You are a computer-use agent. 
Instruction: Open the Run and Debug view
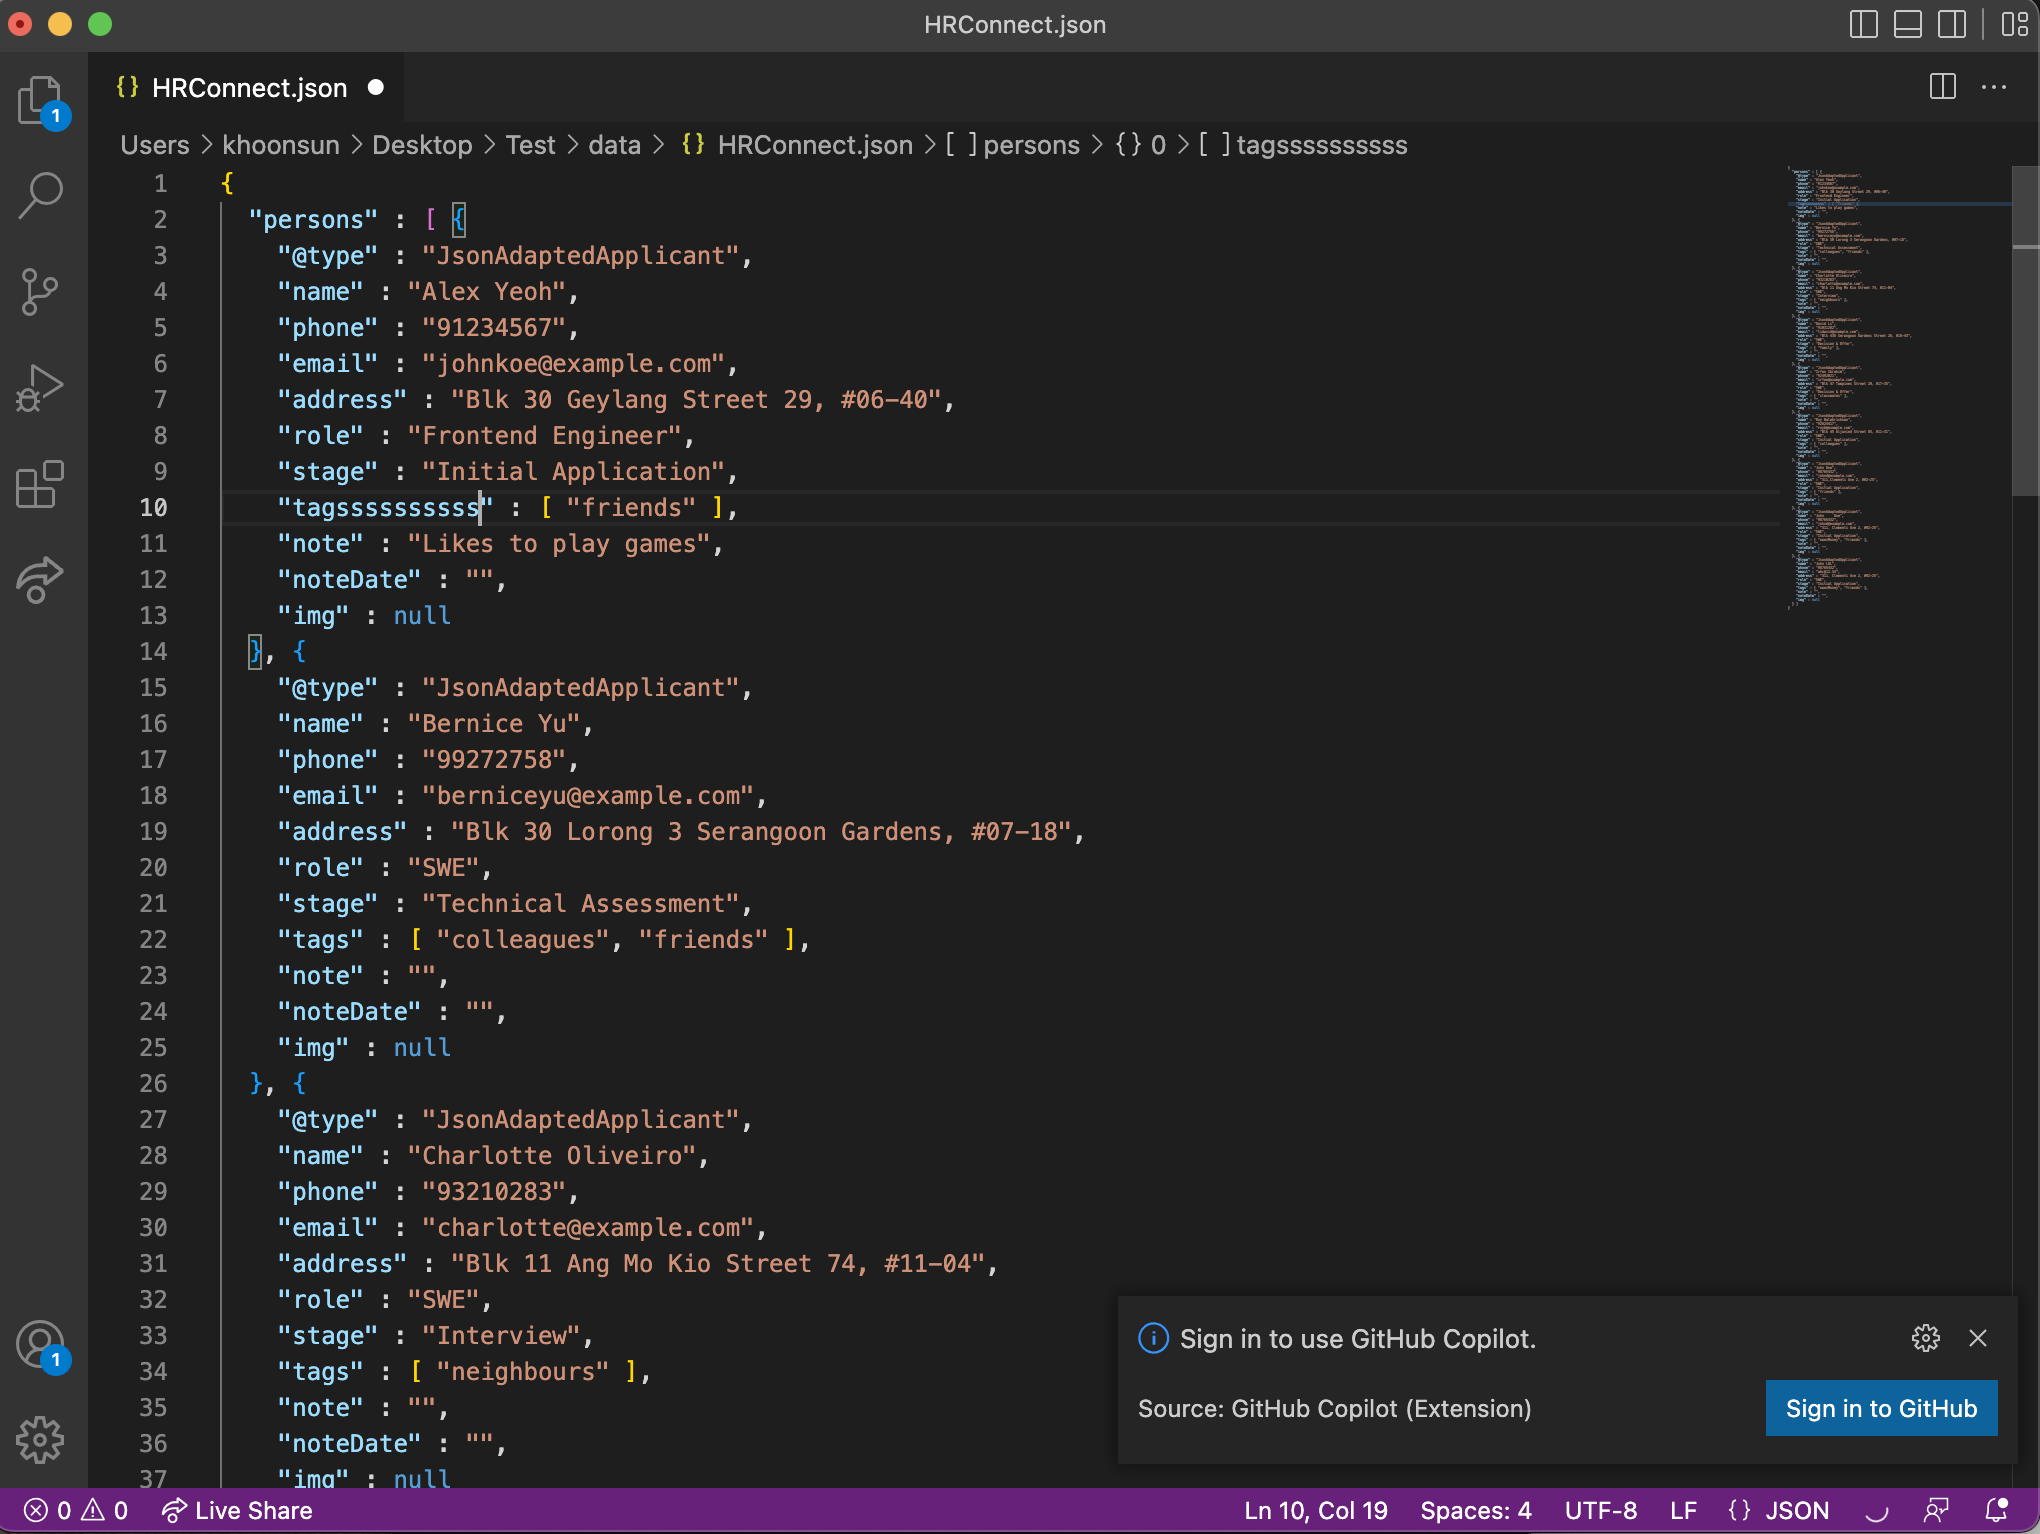click(x=40, y=387)
